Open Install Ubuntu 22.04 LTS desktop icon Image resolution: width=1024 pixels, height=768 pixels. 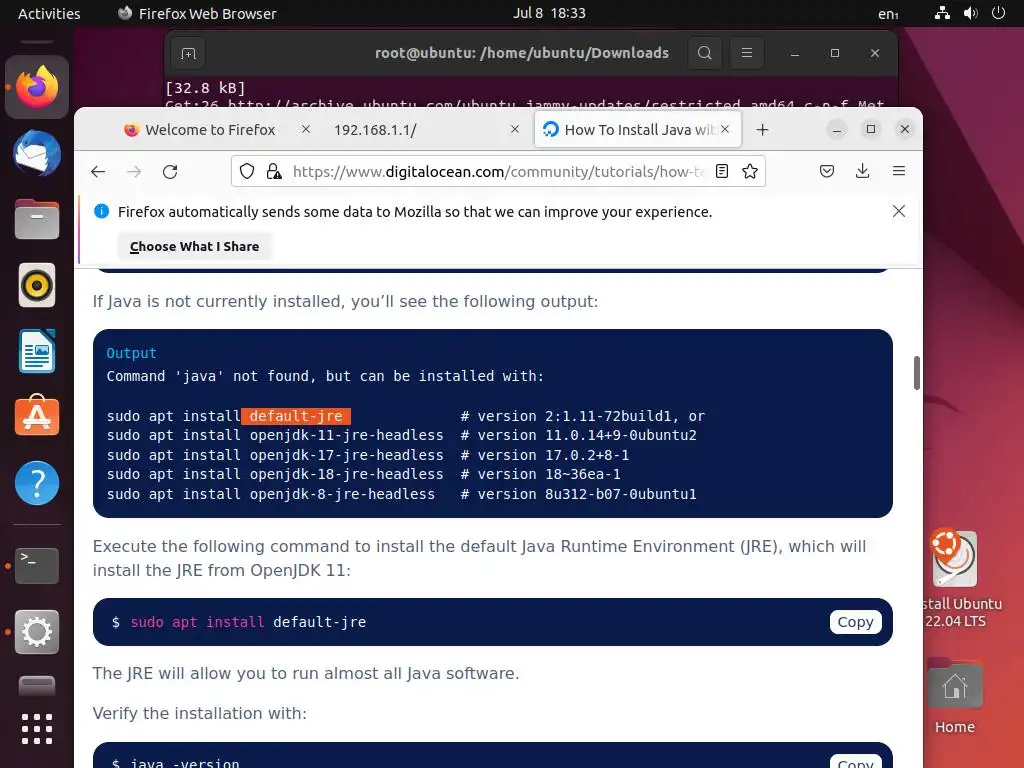tap(956, 579)
